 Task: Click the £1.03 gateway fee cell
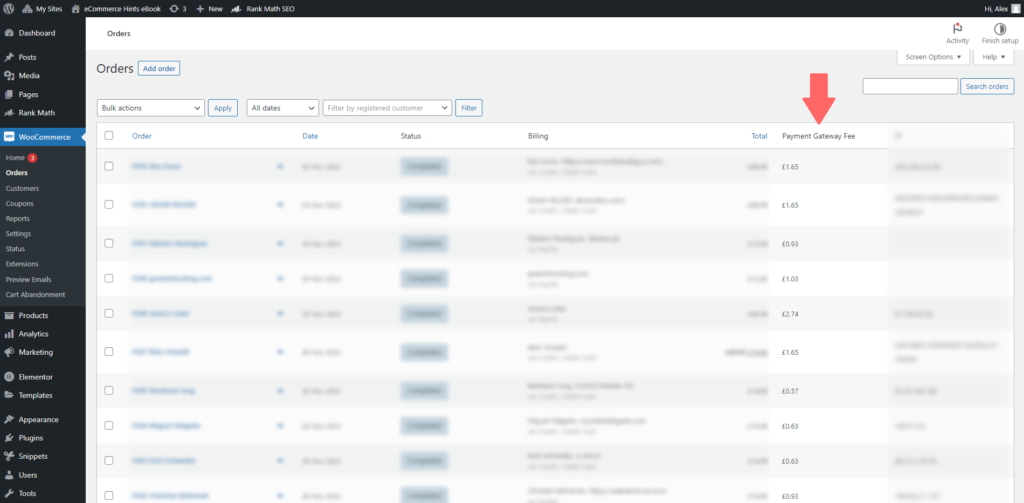(x=790, y=278)
